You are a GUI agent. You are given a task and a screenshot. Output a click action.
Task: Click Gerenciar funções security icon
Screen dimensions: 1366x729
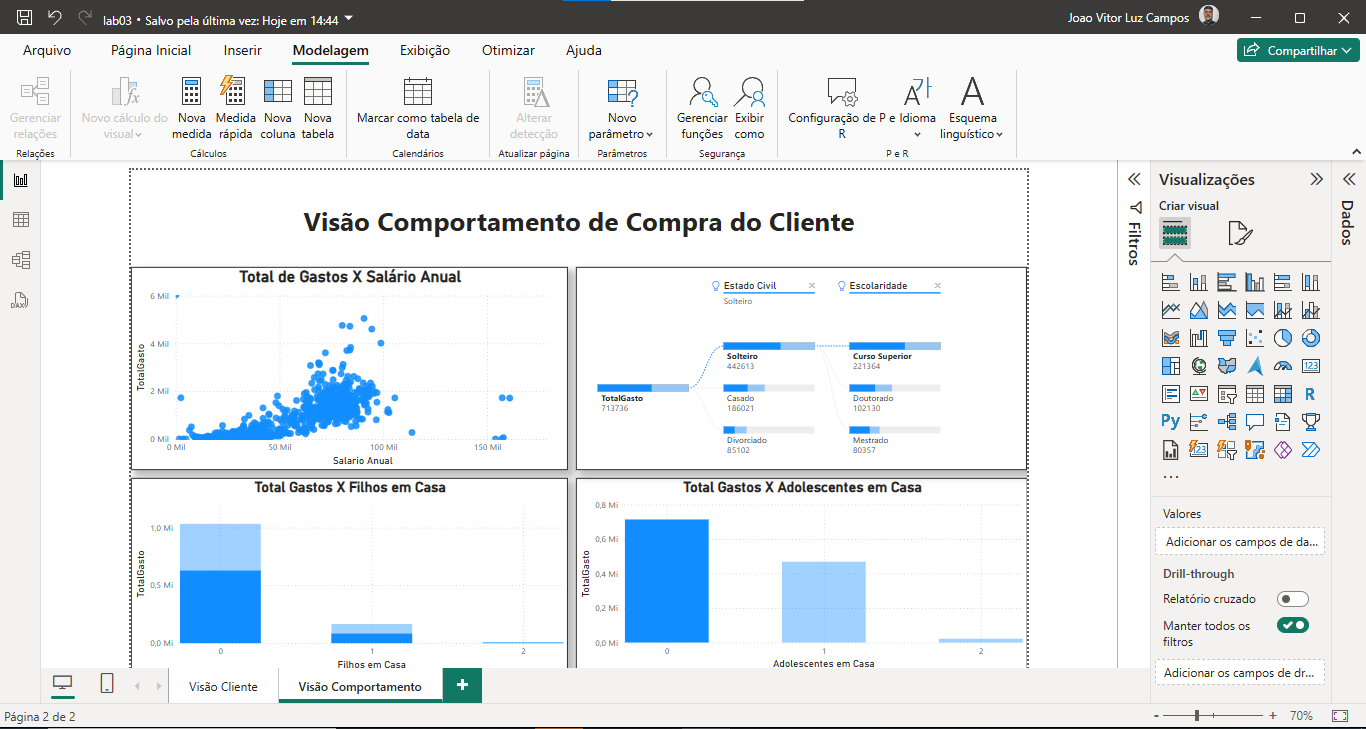[702, 109]
